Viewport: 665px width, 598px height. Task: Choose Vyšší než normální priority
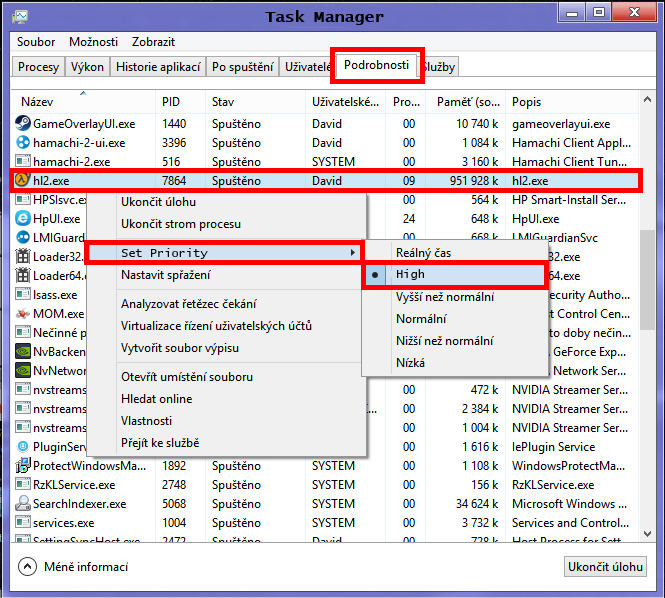point(455,297)
